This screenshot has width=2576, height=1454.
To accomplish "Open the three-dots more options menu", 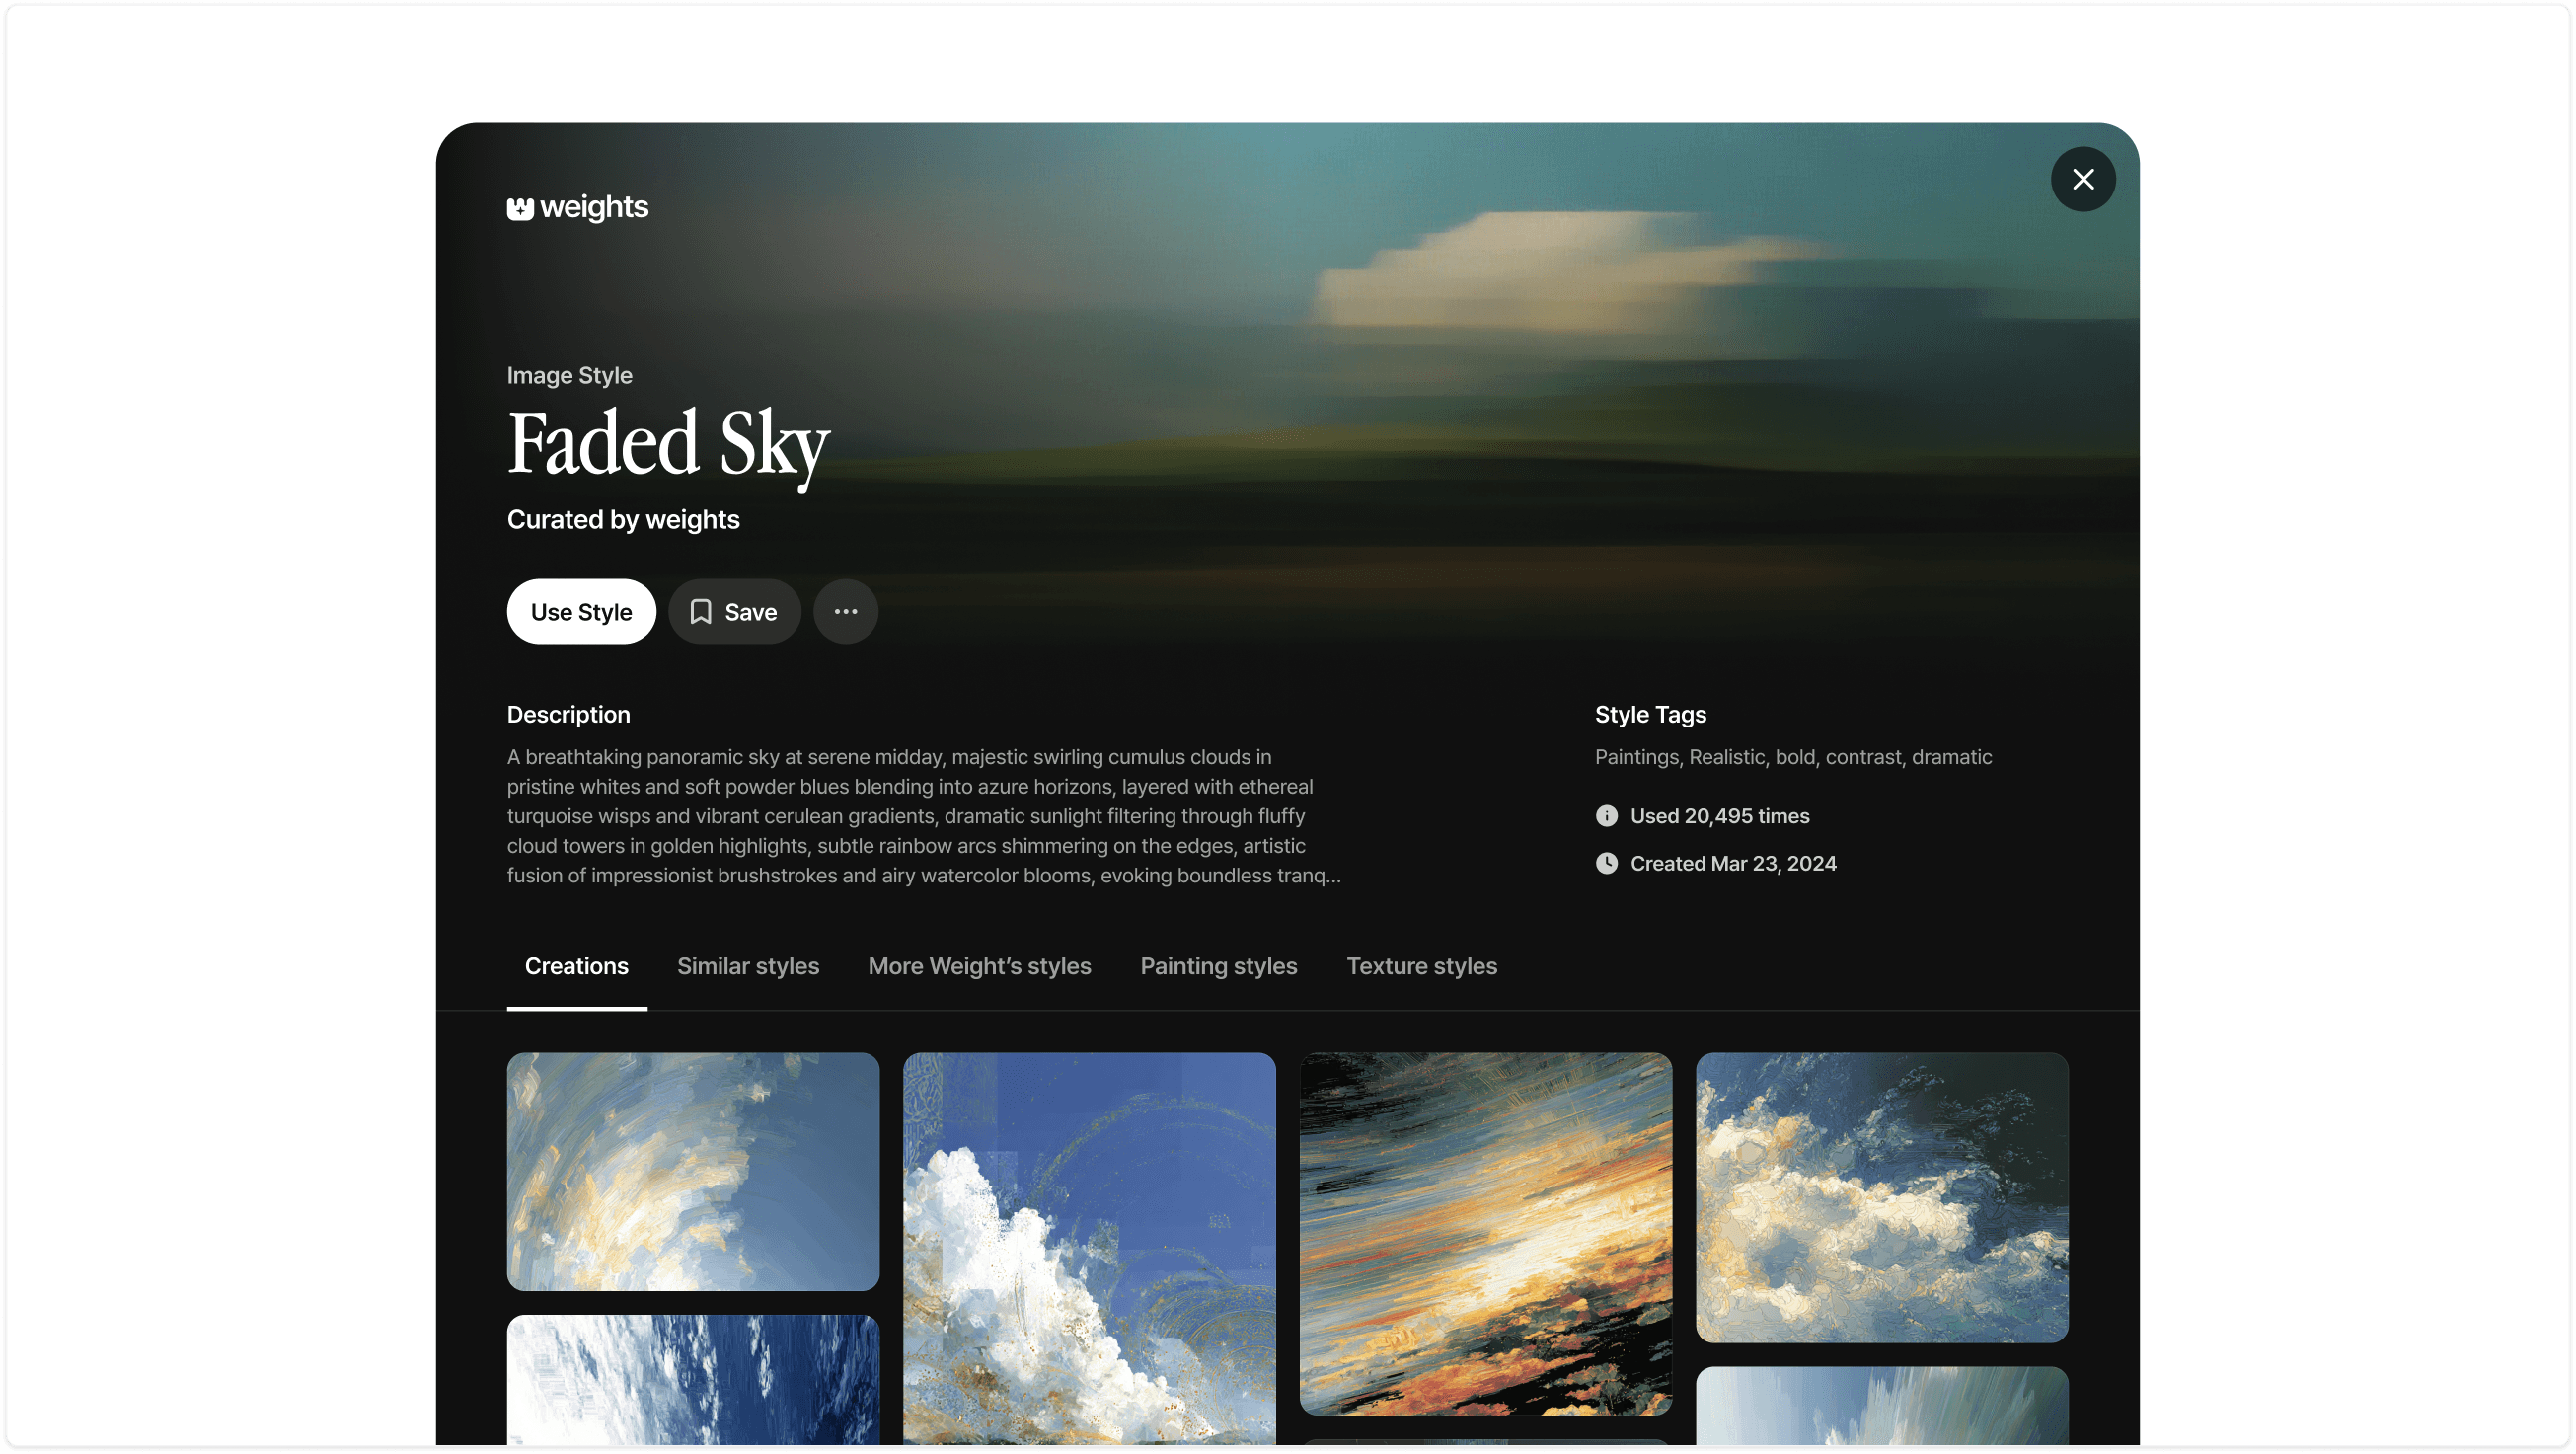I will (x=845, y=612).
